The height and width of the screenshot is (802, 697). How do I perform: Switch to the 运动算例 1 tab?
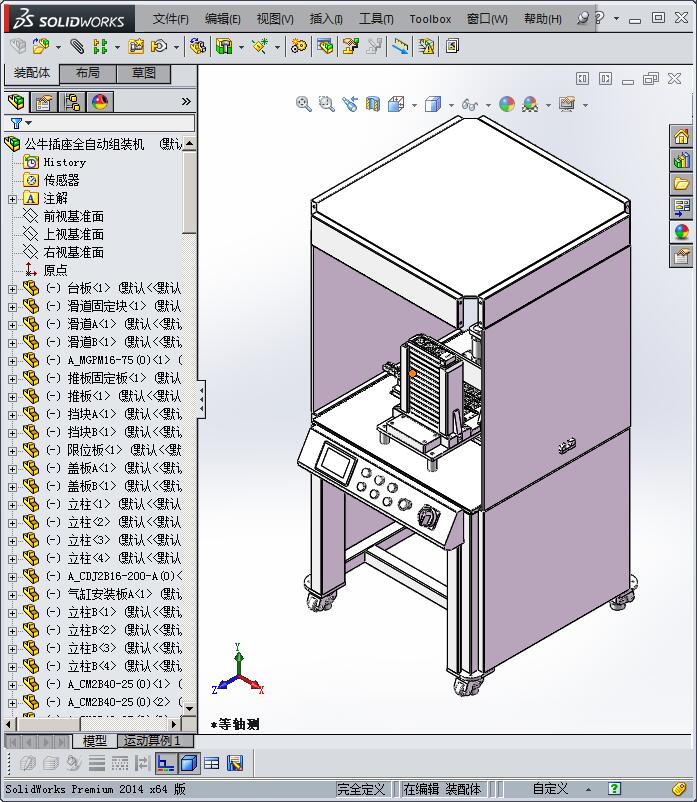click(x=155, y=740)
